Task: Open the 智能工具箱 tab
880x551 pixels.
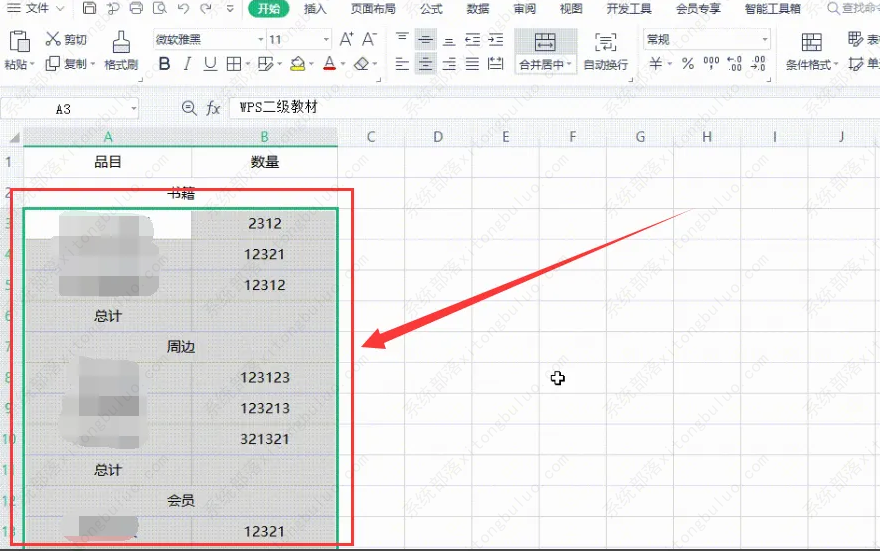Action: 773,8
